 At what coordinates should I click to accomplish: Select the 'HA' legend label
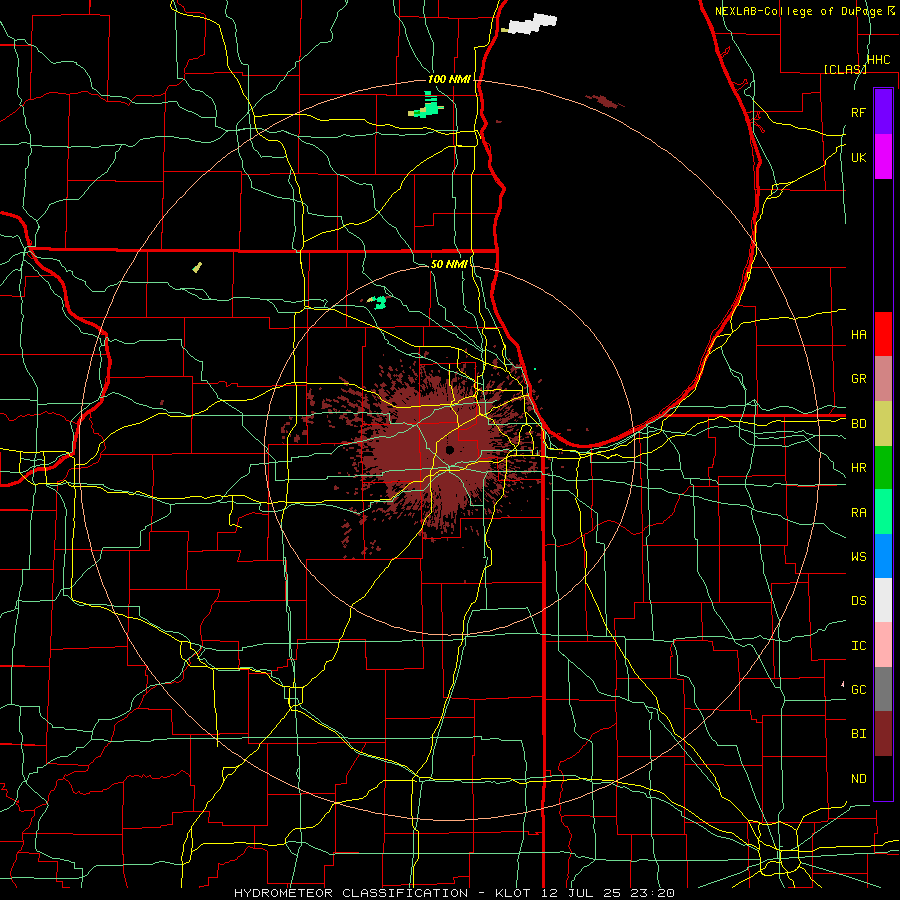(858, 334)
